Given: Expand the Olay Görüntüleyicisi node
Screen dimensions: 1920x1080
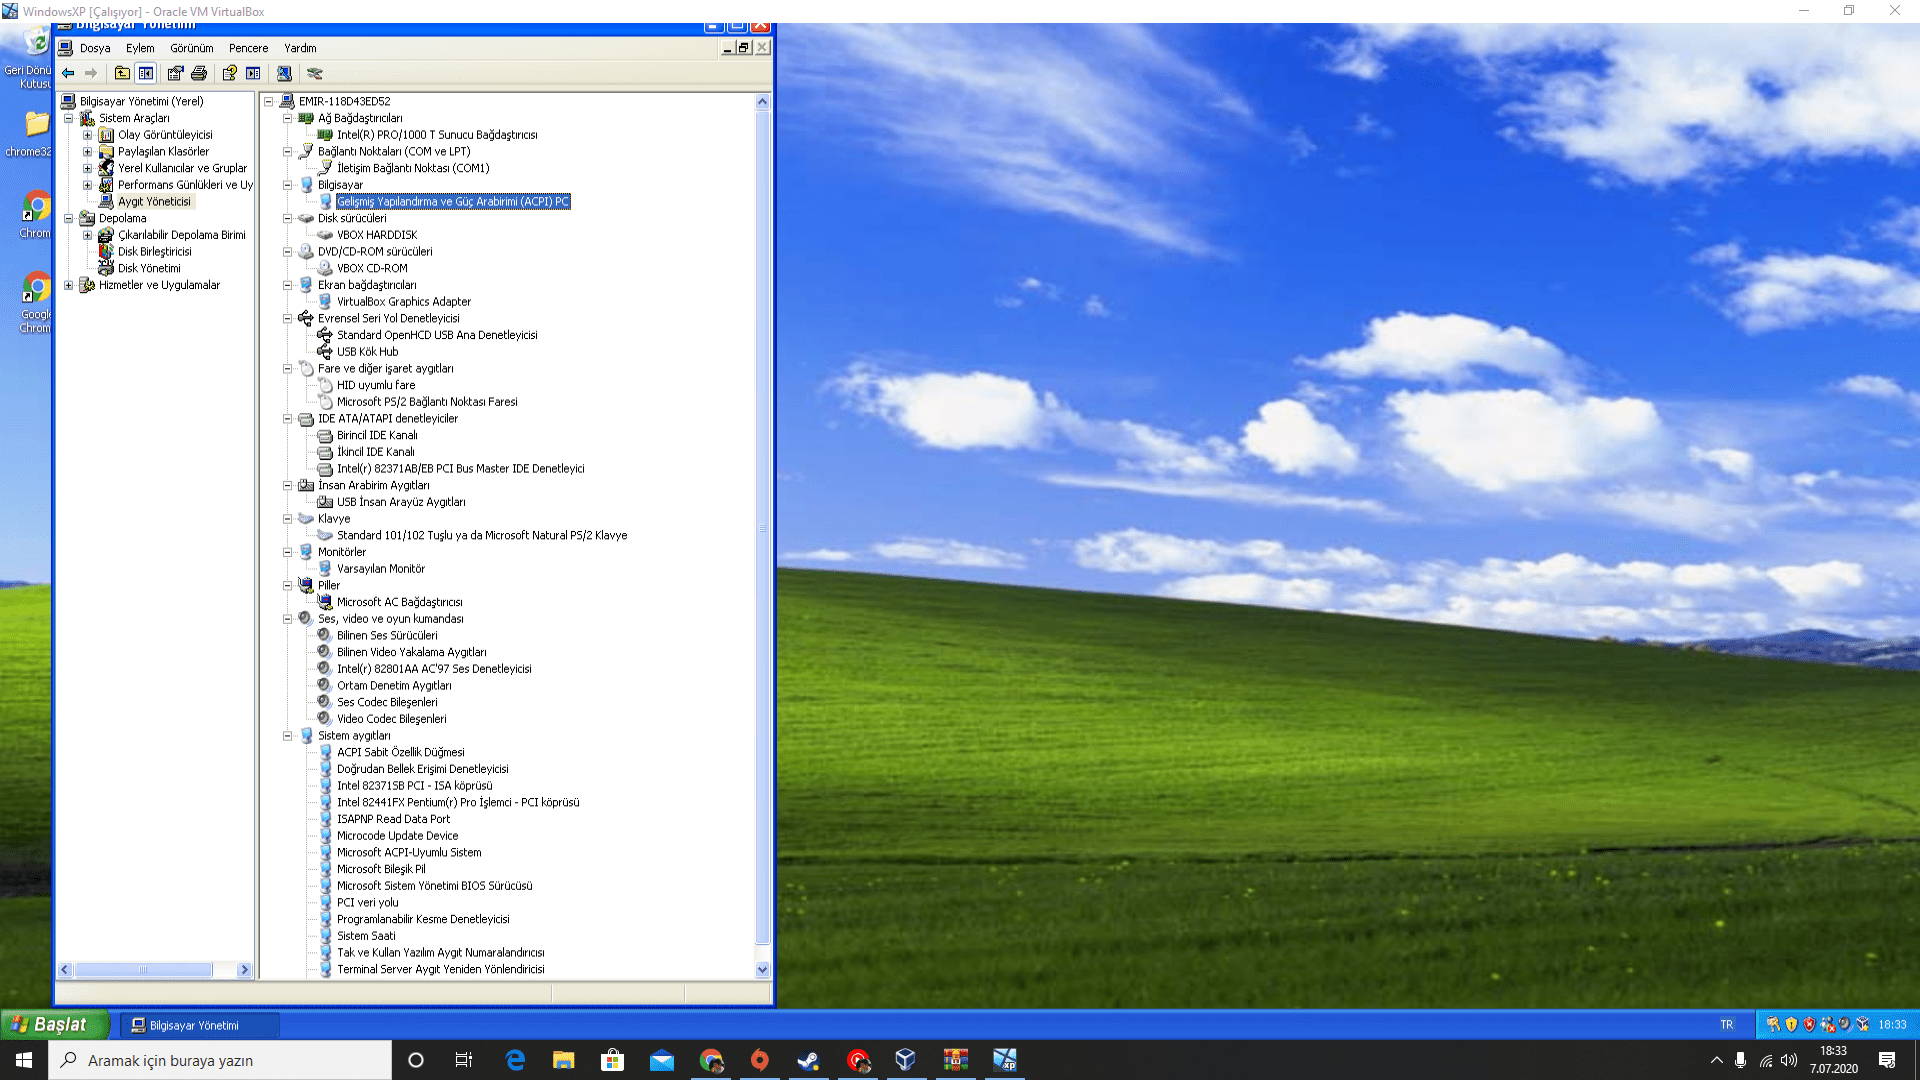Looking at the screenshot, I should click(x=87, y=135).
